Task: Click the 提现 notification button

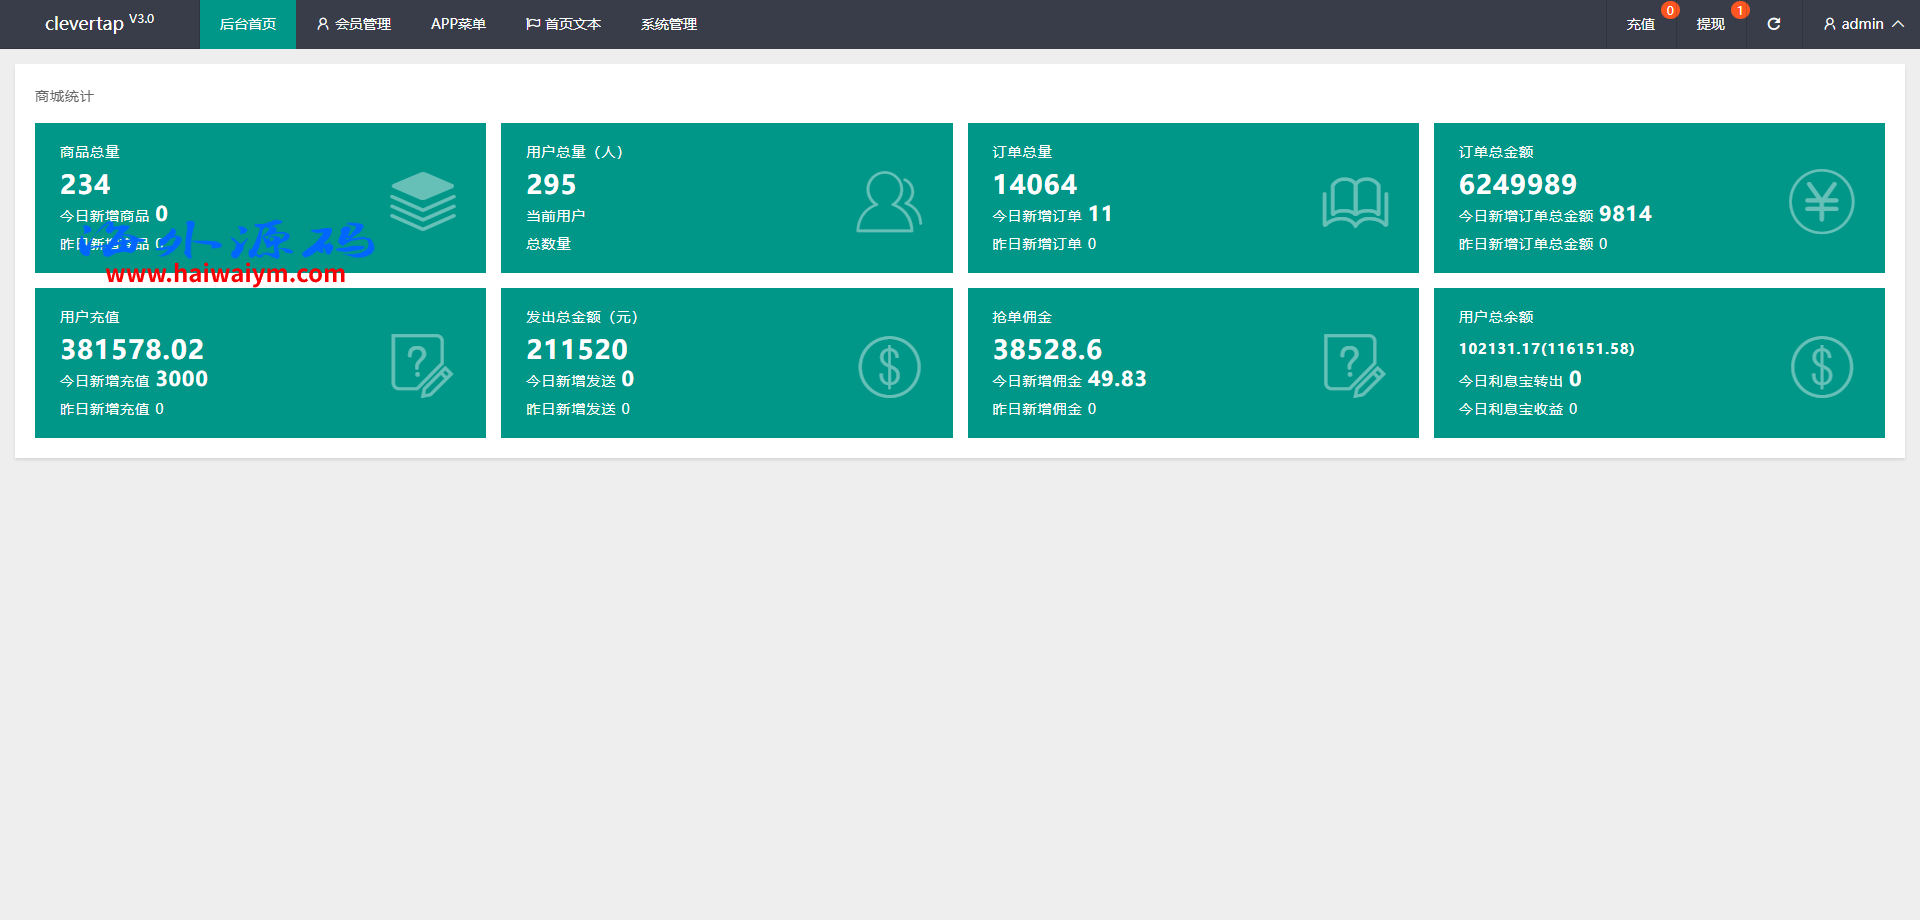Action: (1710, 24)
